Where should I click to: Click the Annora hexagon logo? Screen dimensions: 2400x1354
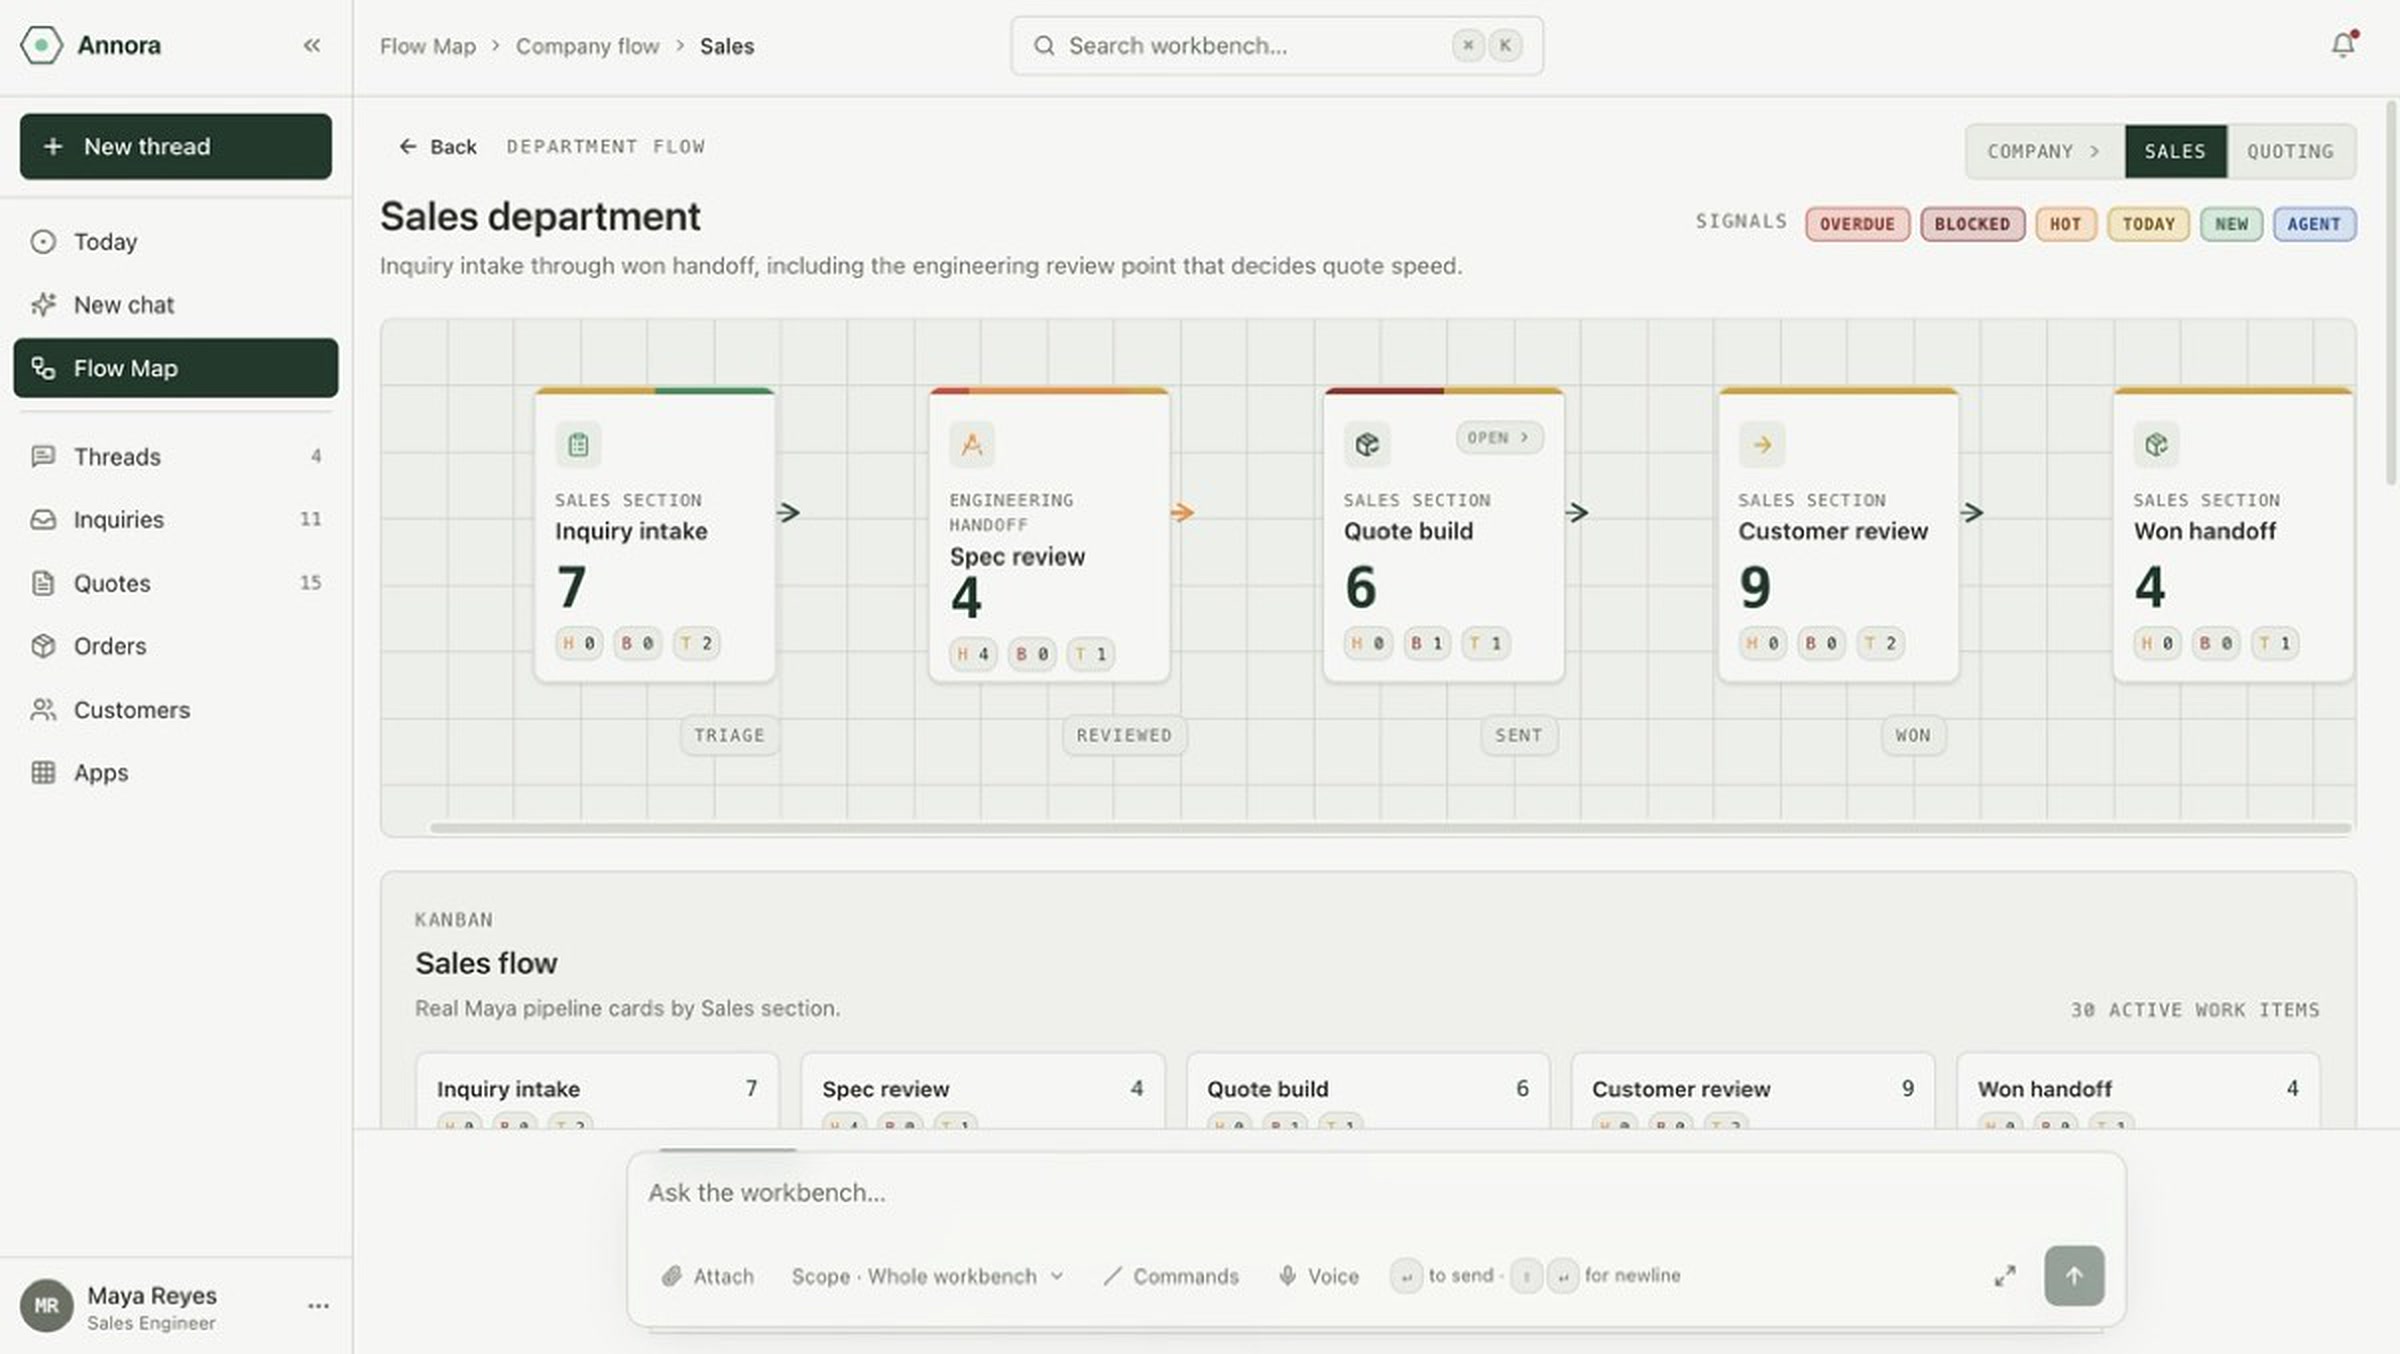[41, 45]
